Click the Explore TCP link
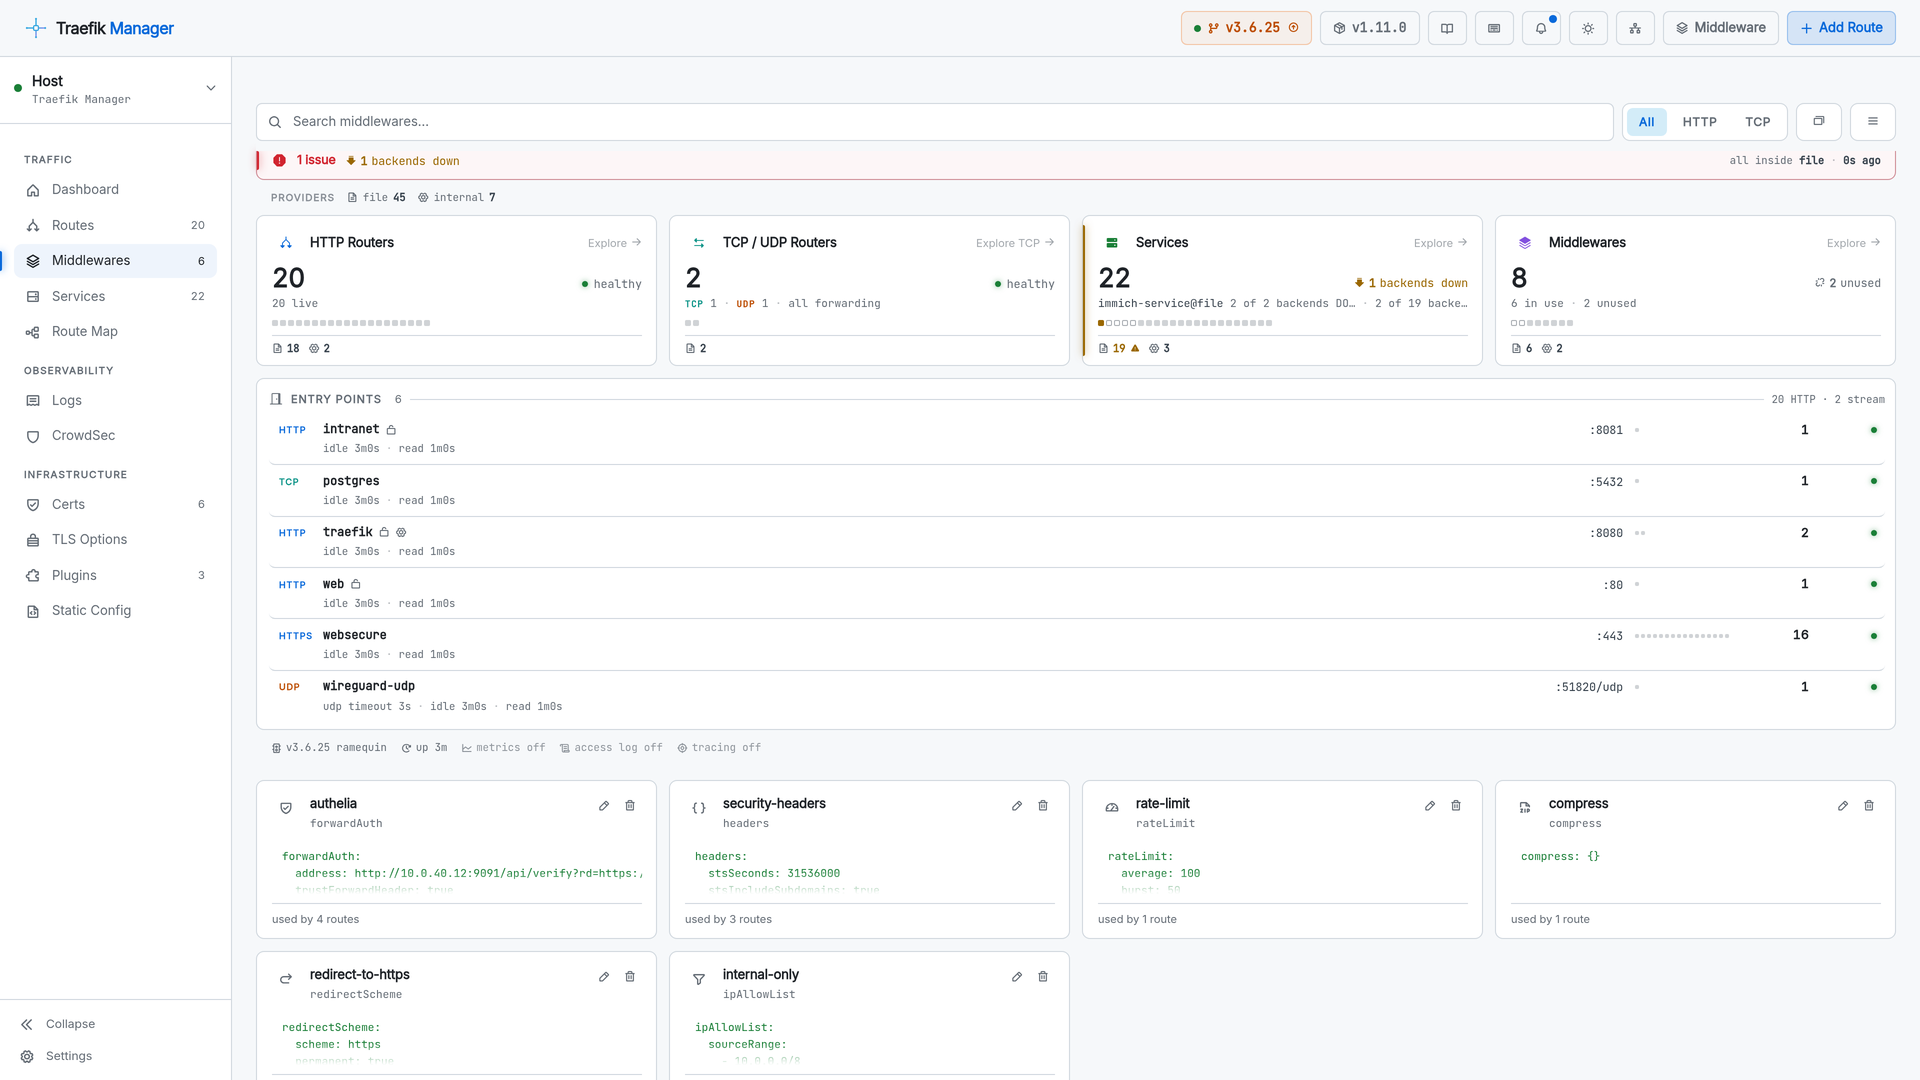This screenshot has height=1080, width=1920. (1015, 243)
